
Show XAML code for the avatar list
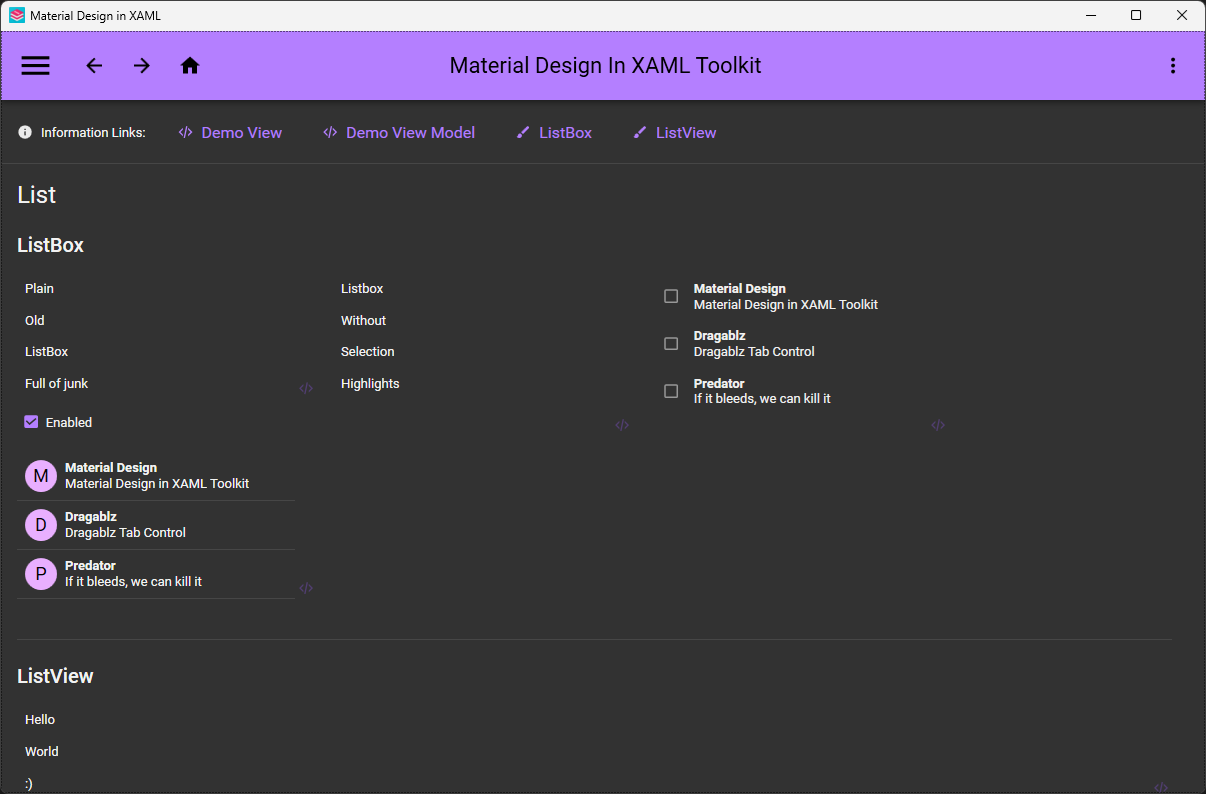click(306, 588)
